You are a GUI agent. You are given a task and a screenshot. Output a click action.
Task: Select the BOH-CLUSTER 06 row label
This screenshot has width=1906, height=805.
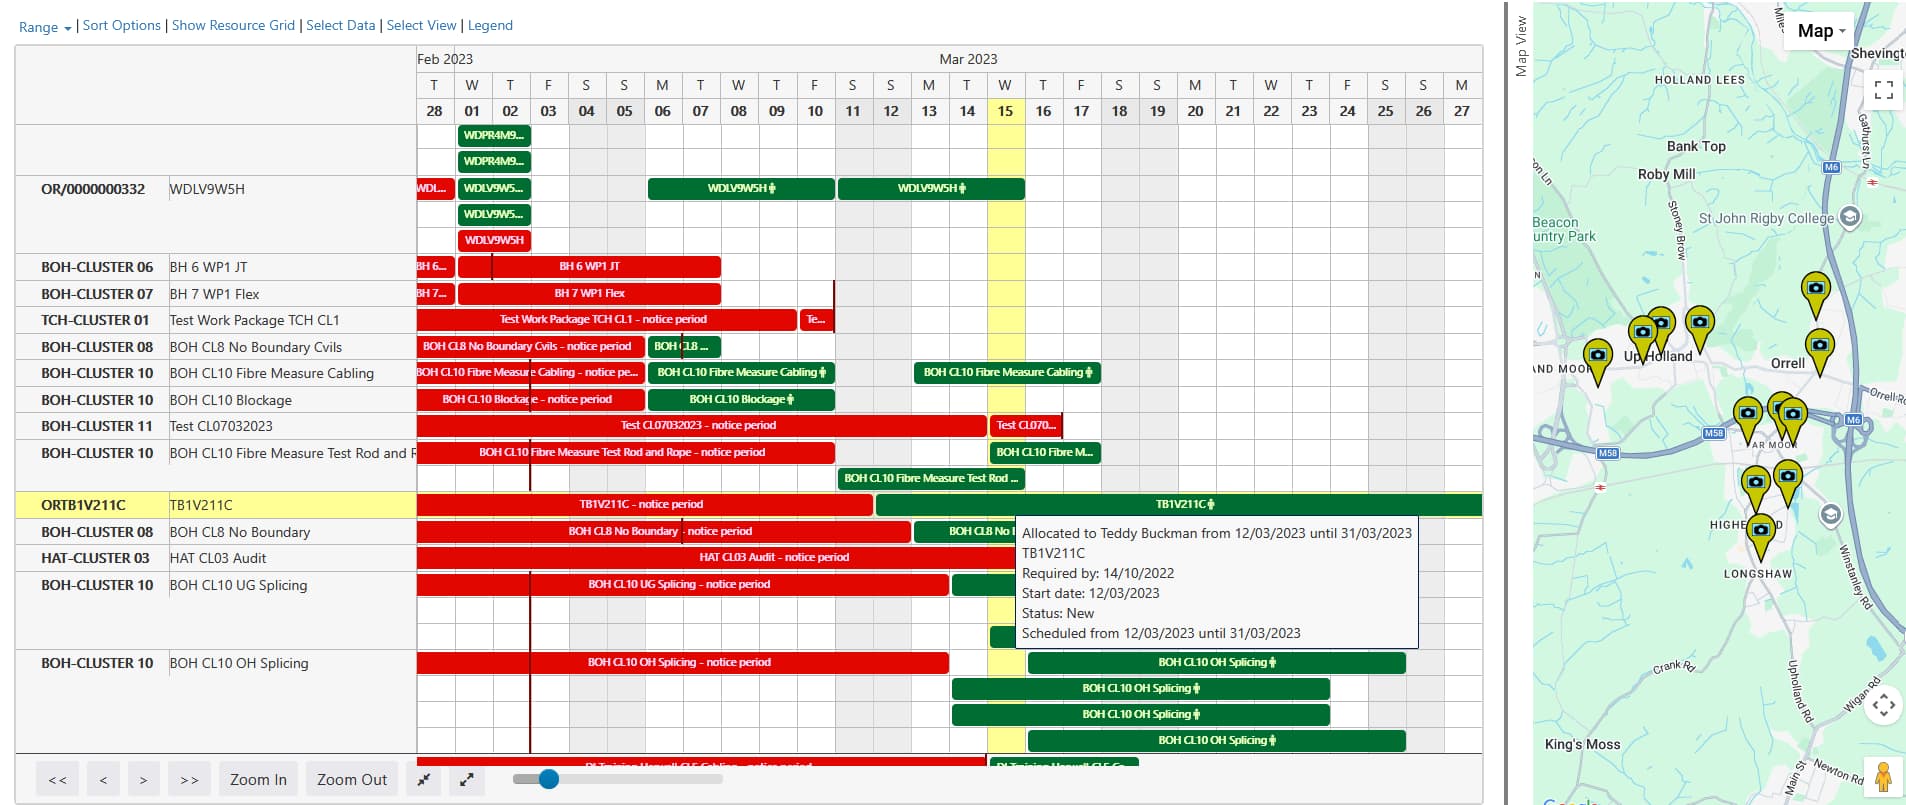(x=97, y=267)
